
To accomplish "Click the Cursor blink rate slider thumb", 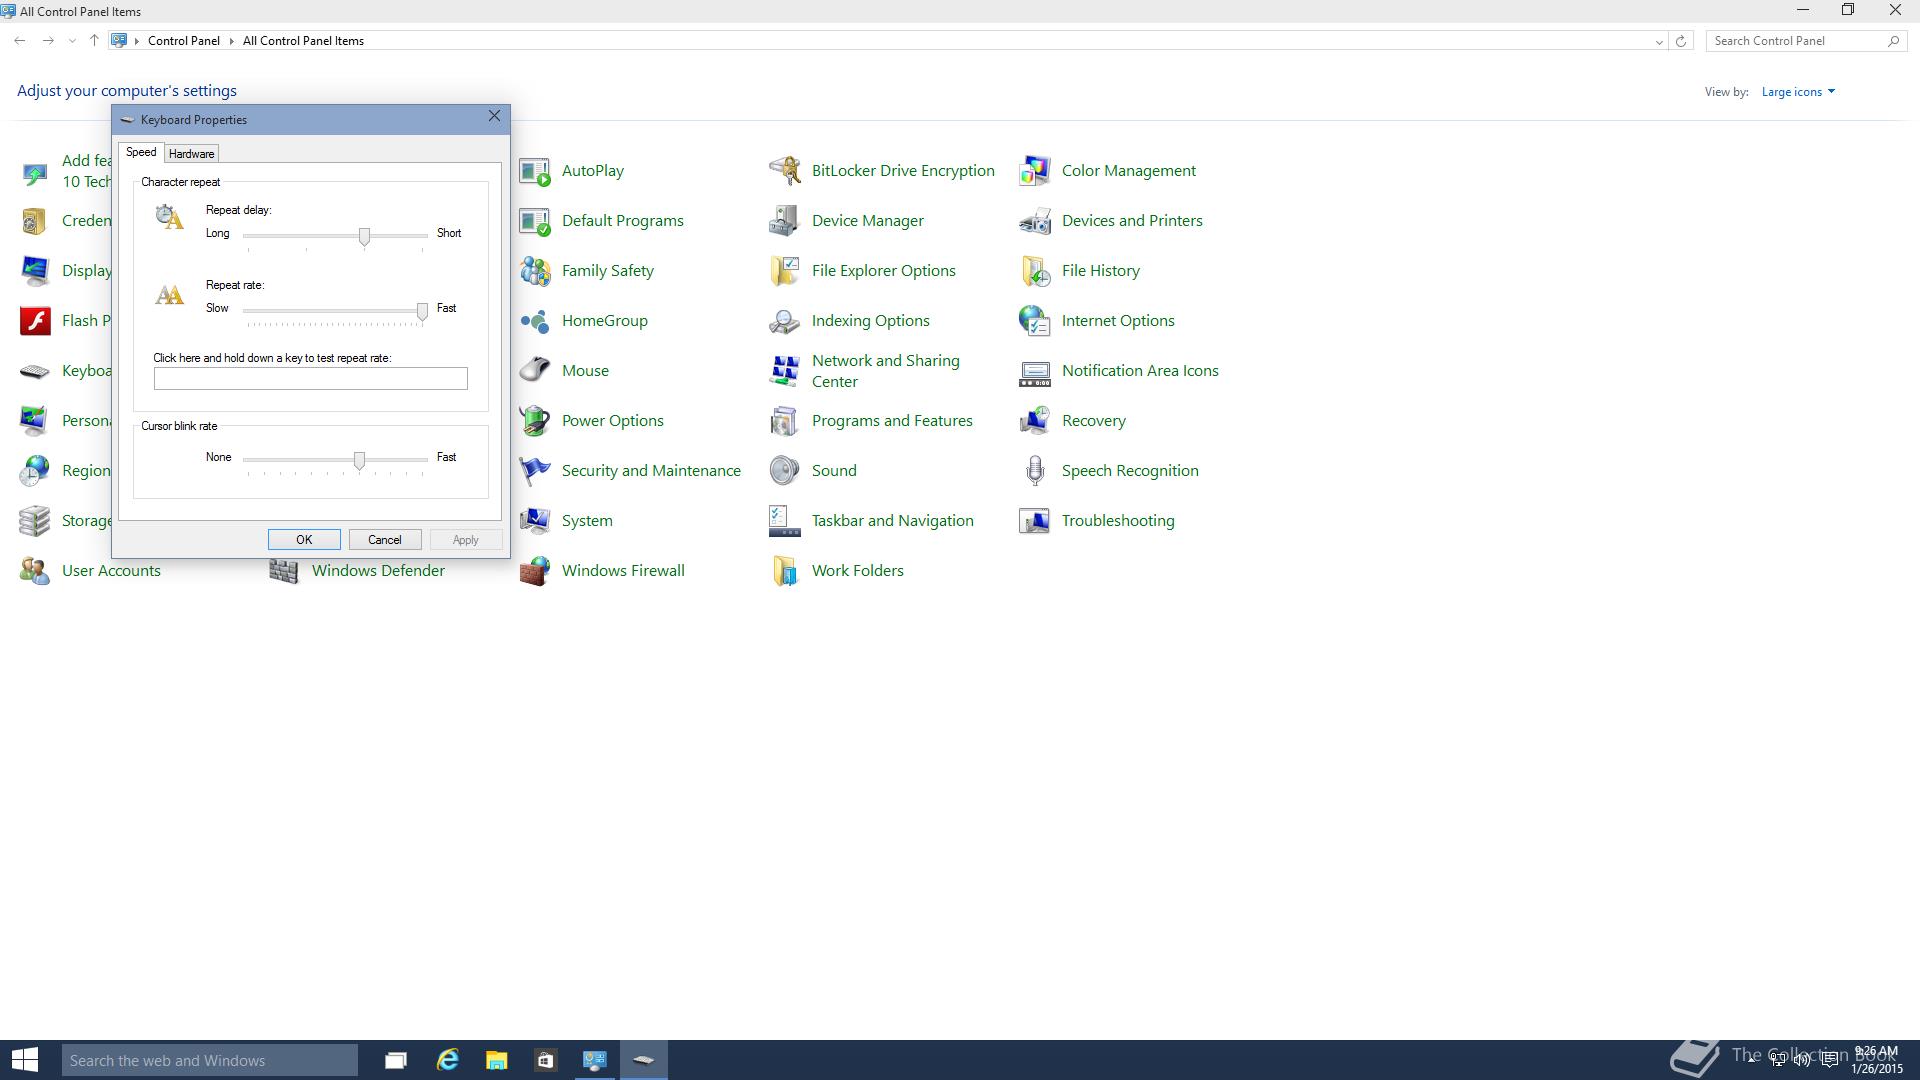I will click(x=359, y=460).
